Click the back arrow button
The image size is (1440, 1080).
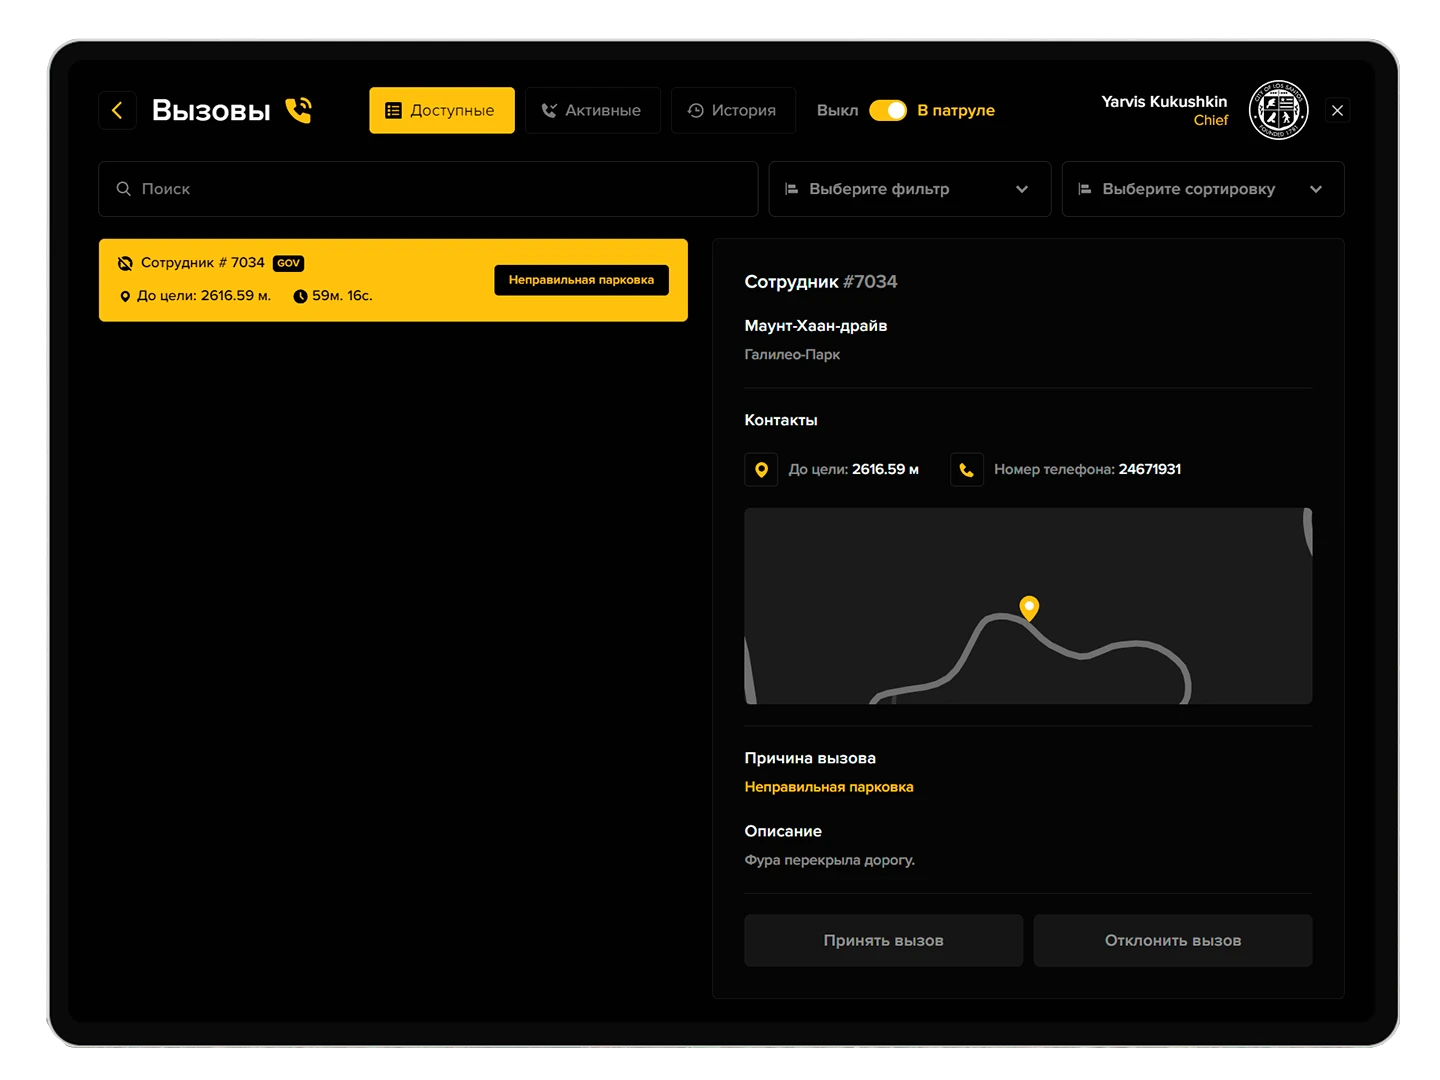[117, 110]
